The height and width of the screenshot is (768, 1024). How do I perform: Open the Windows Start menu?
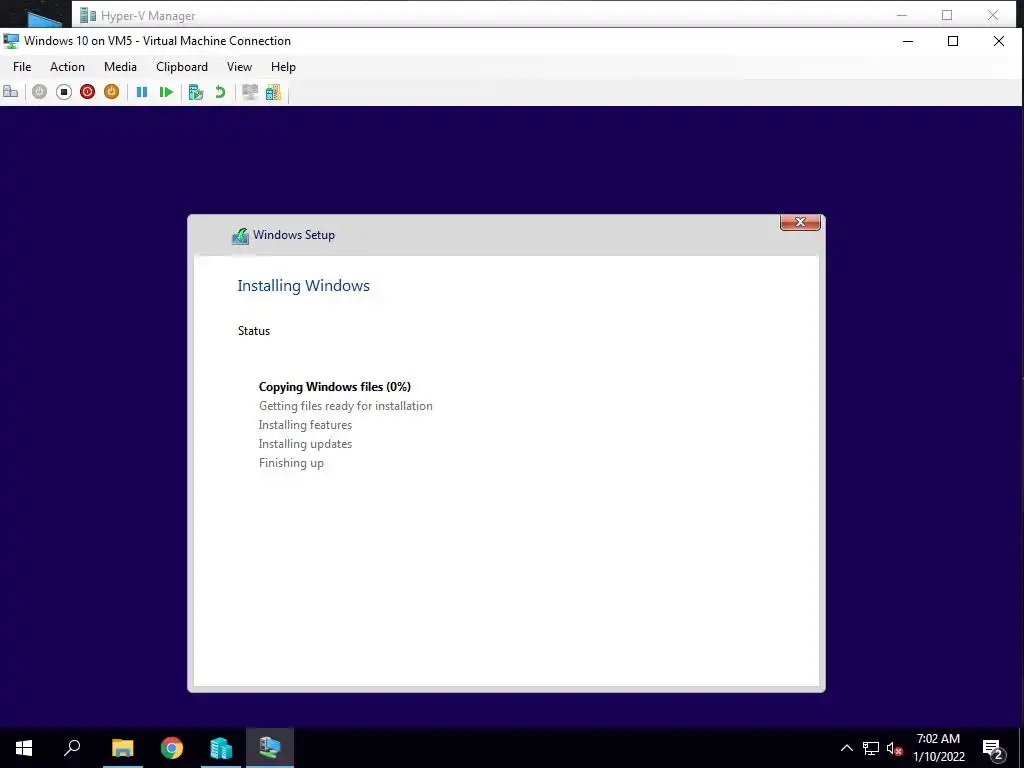pos(24,748)
